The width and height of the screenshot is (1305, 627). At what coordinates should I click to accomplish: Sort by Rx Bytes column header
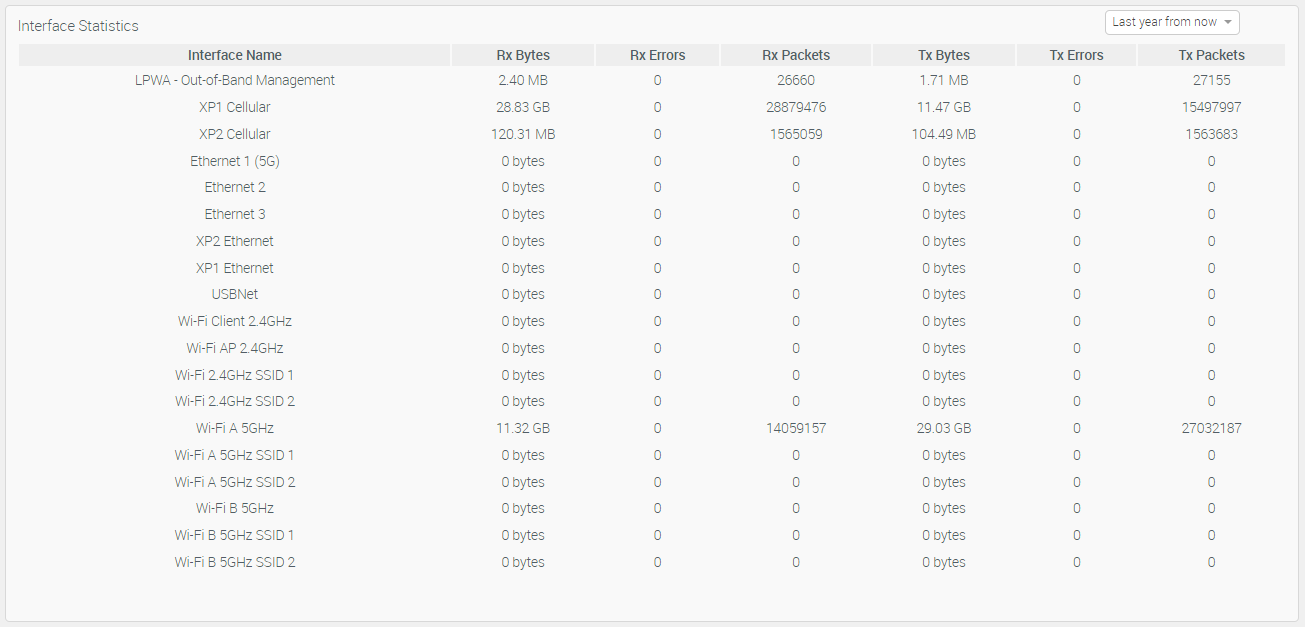coord(523,55)
